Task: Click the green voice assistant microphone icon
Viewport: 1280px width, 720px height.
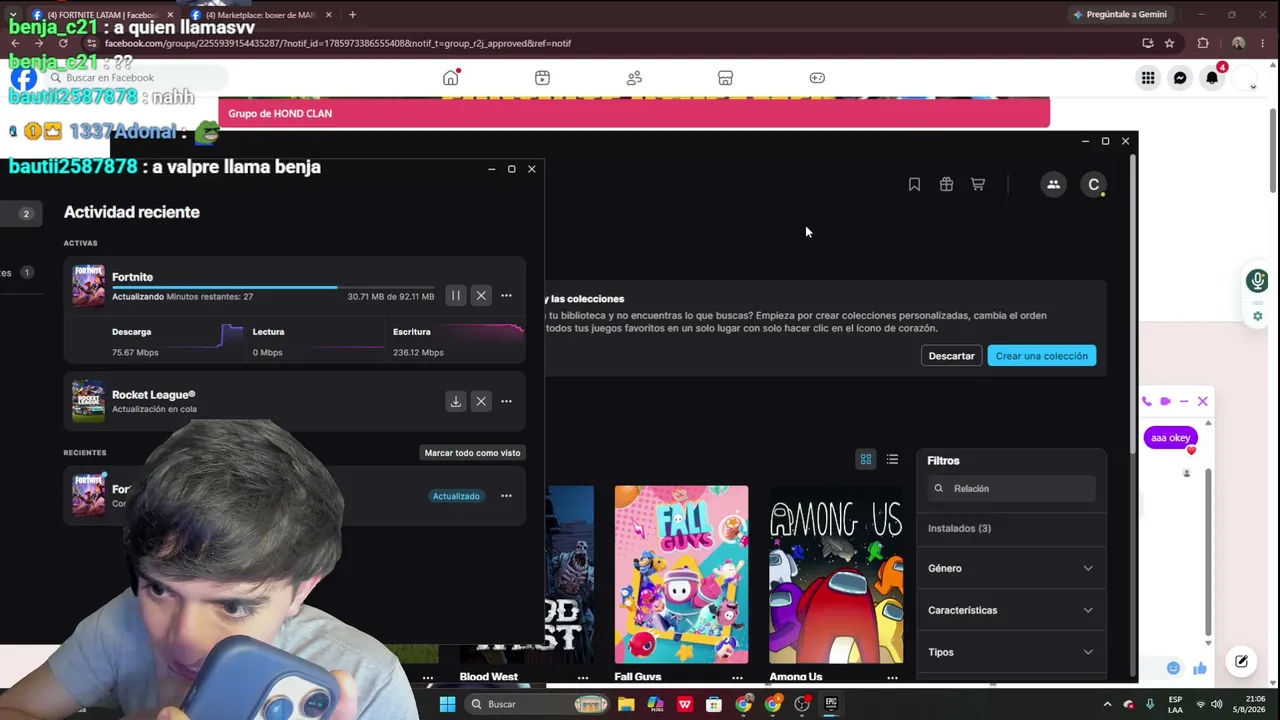Action: click(x=1258, y=281)
